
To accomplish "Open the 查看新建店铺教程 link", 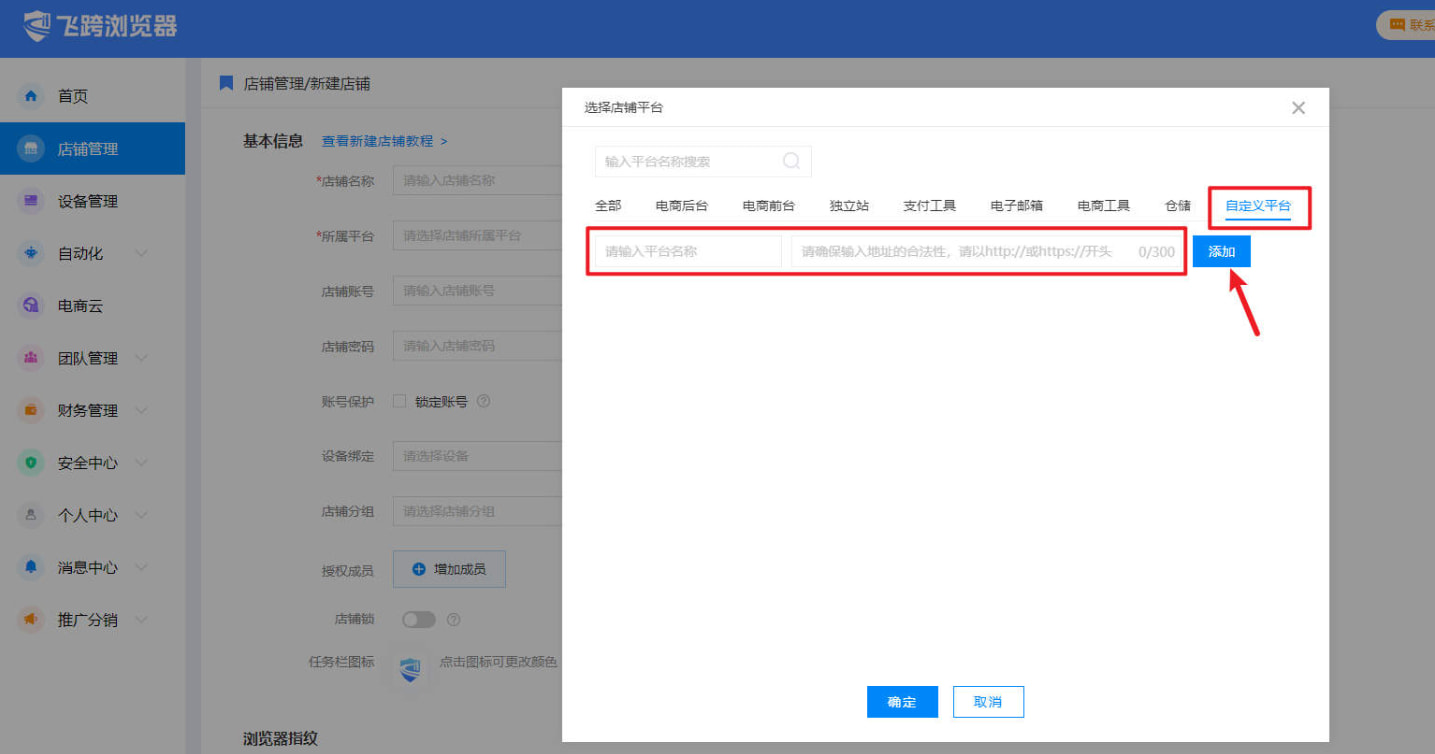I will click(x=384, y=141).
